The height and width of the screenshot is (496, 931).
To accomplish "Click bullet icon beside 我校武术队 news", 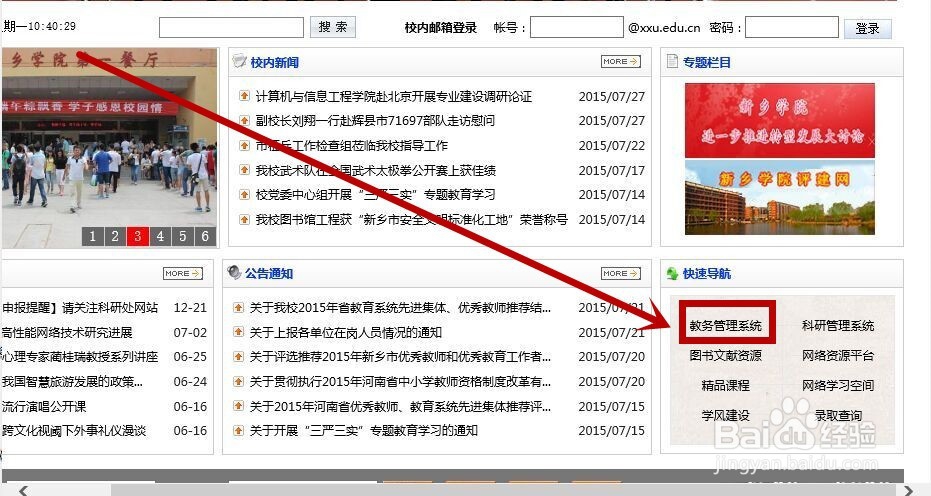I will click(244, 170).
